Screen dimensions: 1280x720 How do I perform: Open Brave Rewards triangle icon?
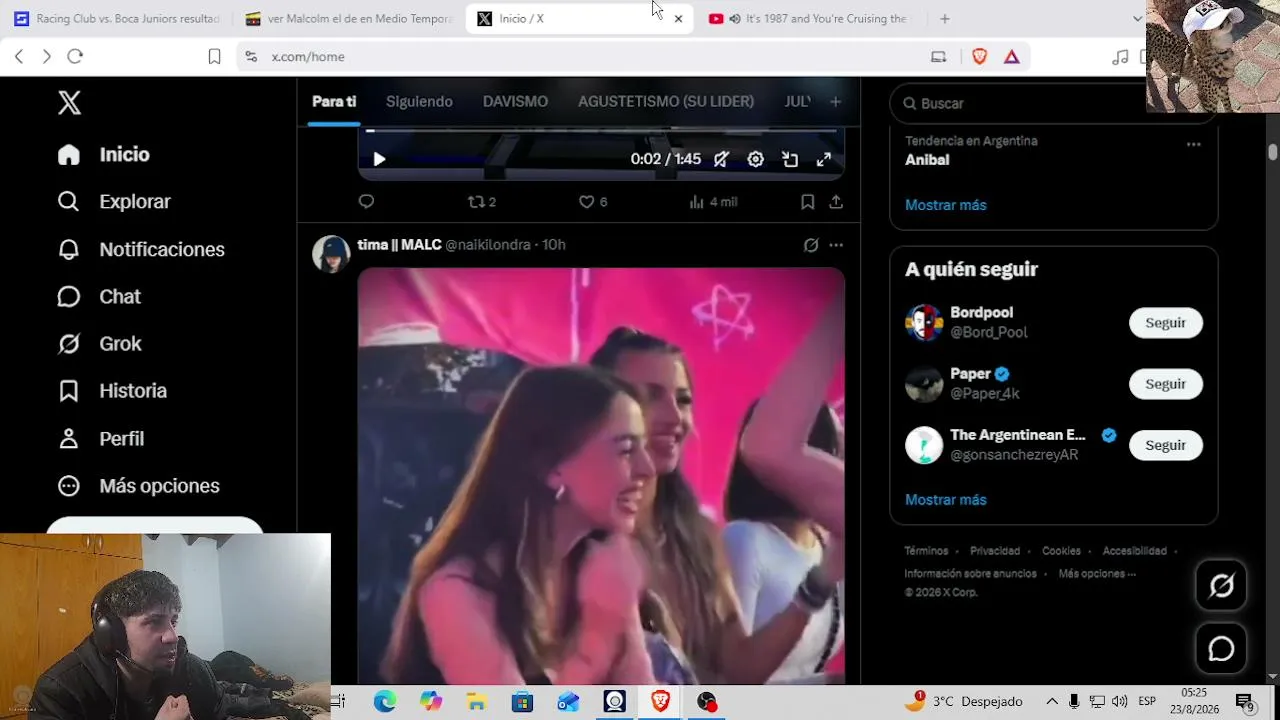1012,57
